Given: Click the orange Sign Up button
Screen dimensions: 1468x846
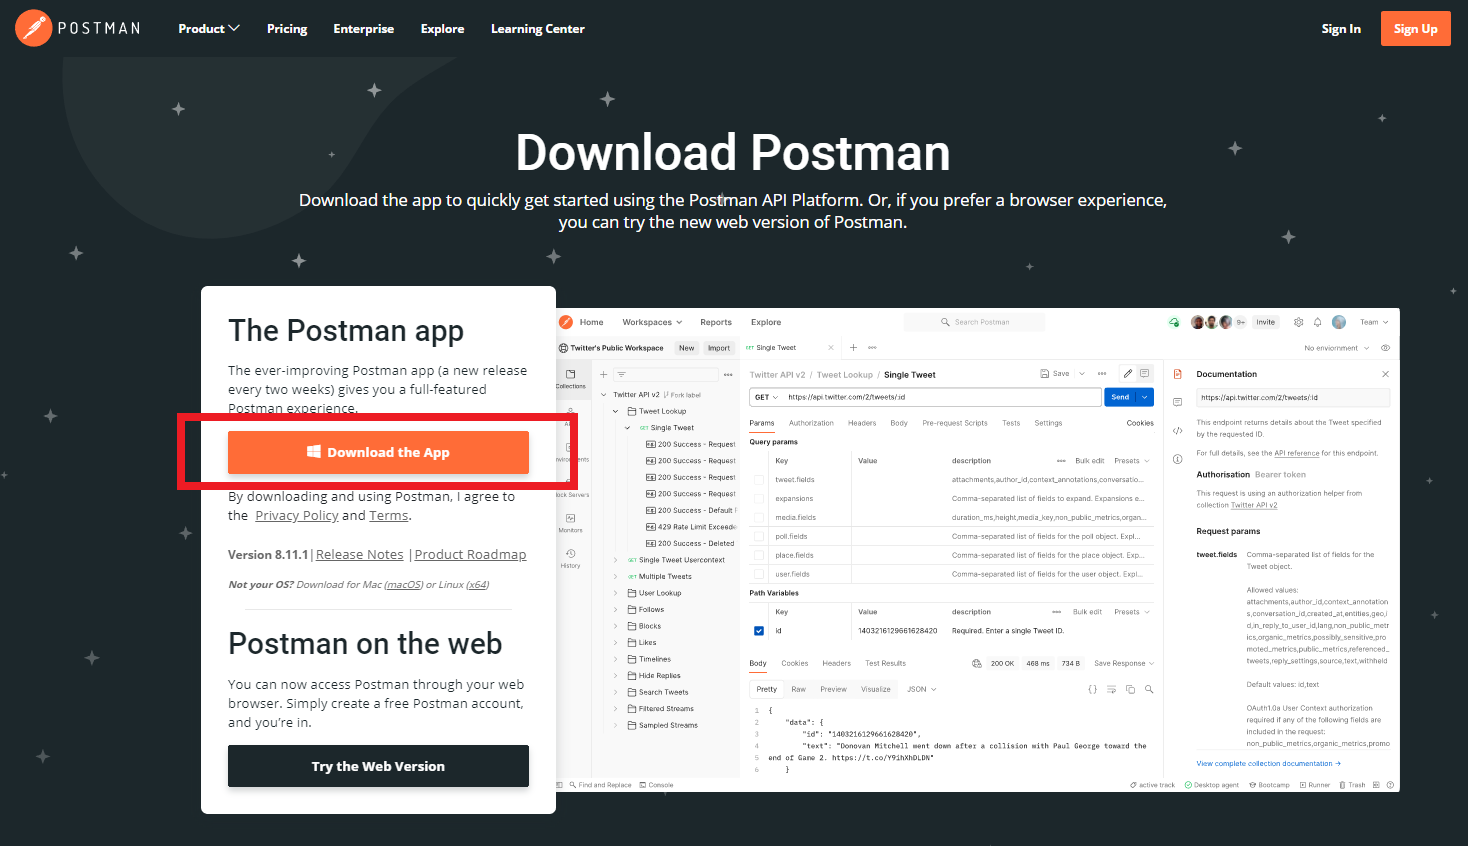Looking at the screenshot, I should coord(1415,29).
